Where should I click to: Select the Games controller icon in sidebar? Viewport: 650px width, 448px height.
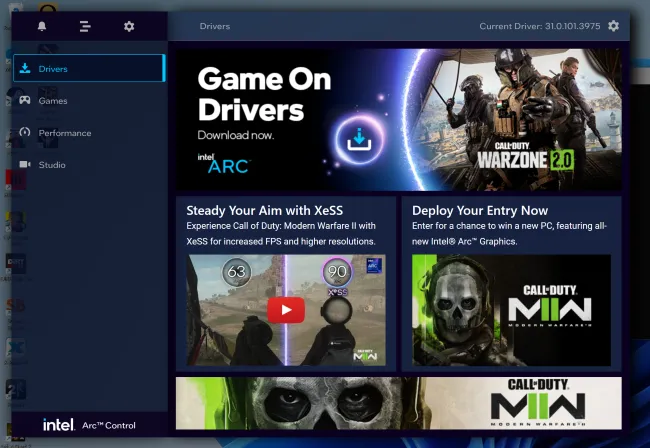click(x=24, y=101)
